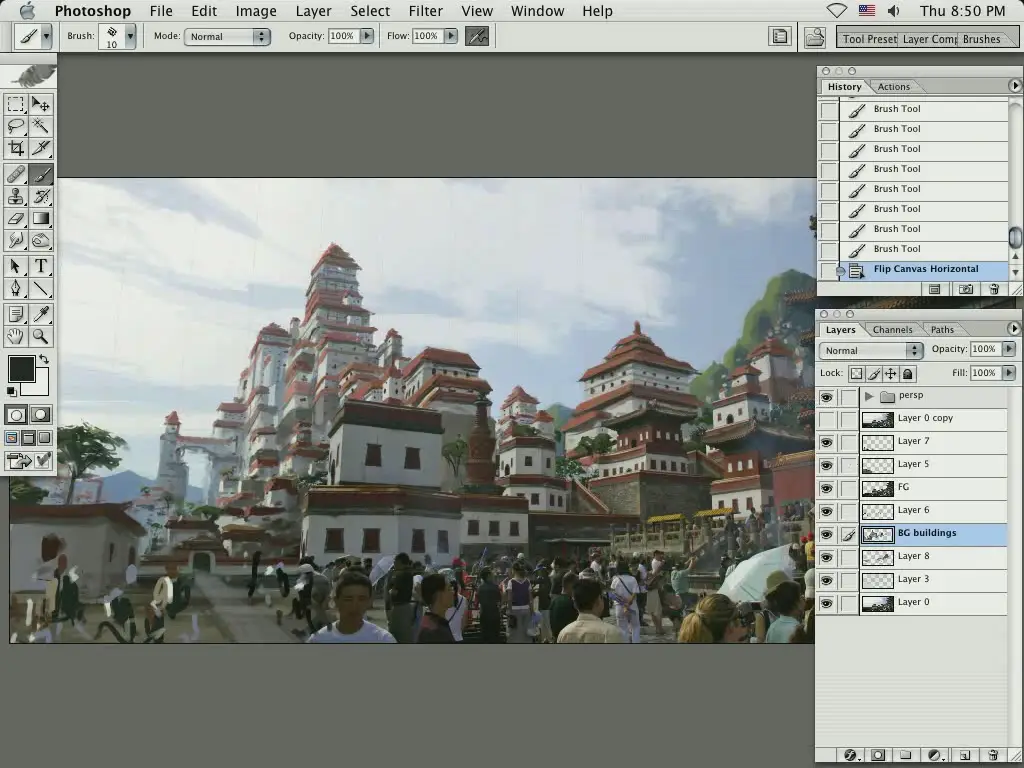Open the Opacity slider arrow in options bar
1024x768 pixels.
(367, 36)
